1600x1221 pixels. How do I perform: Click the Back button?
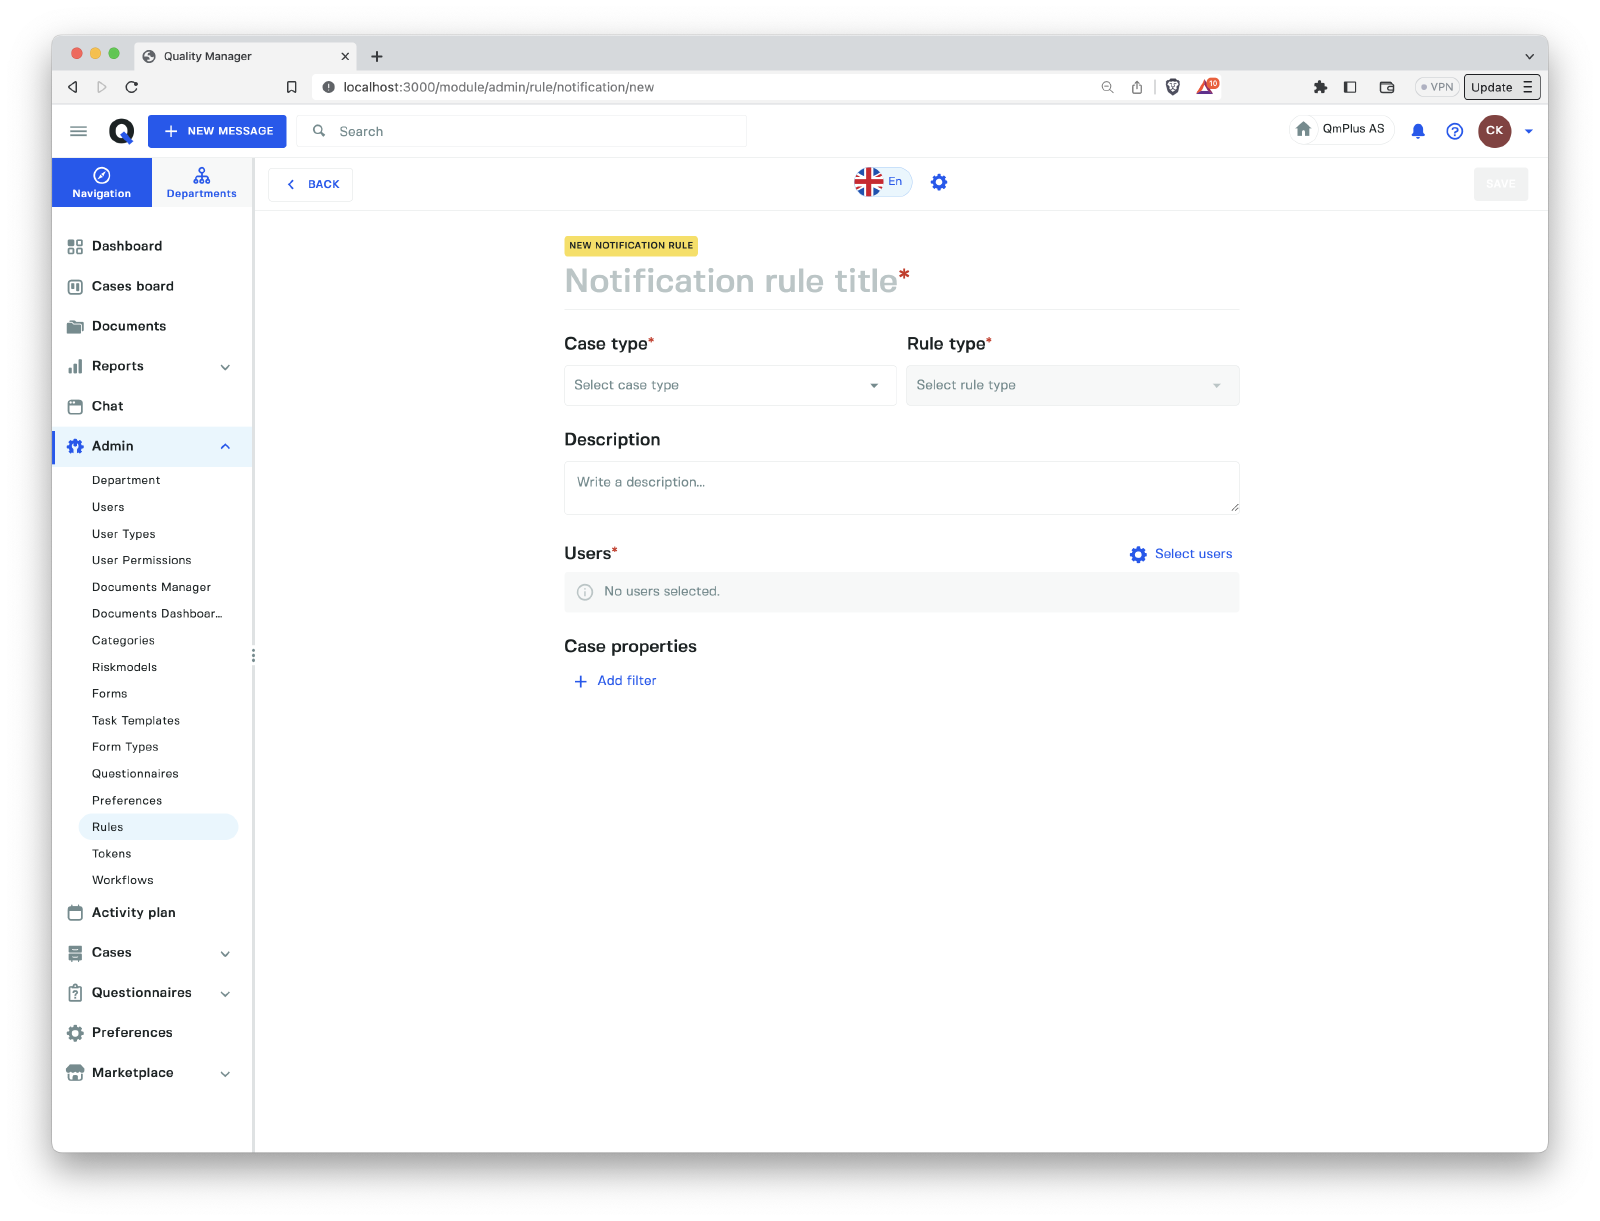311,184
